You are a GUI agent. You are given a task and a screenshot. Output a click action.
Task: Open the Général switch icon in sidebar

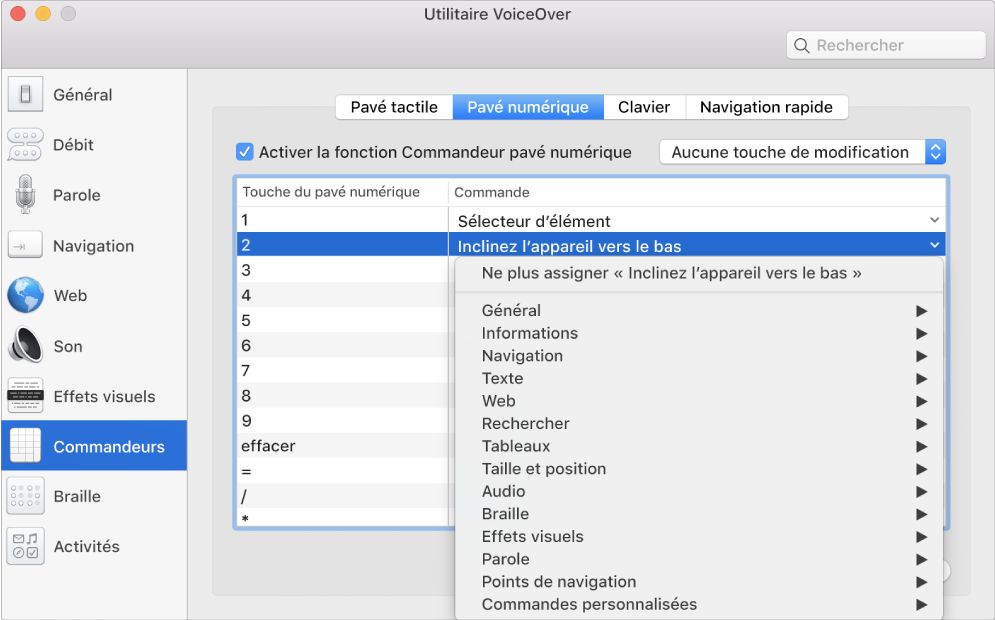pyautogui.click(x=25, y=95)
